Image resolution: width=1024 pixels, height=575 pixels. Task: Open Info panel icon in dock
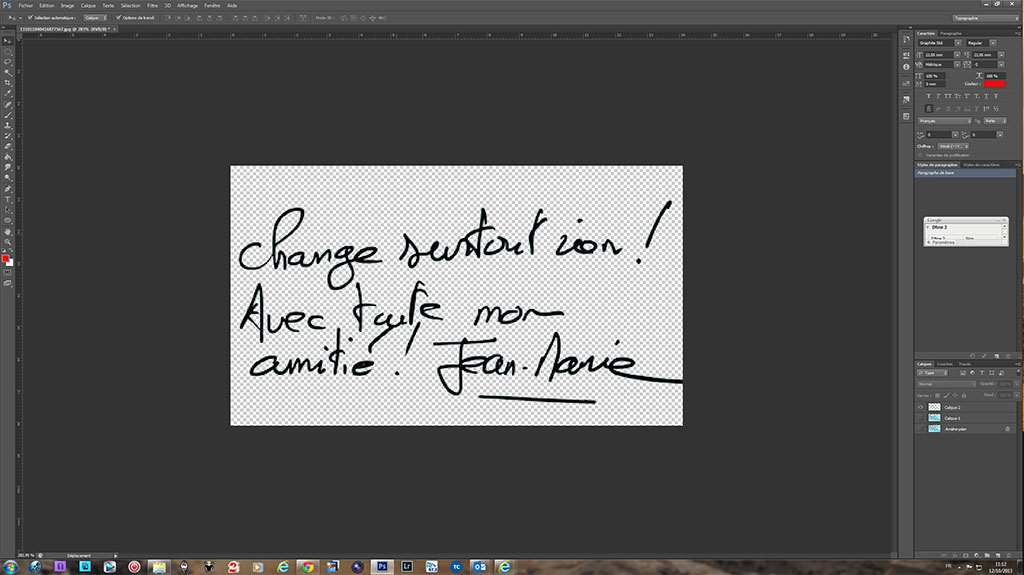tap(906, 67)
